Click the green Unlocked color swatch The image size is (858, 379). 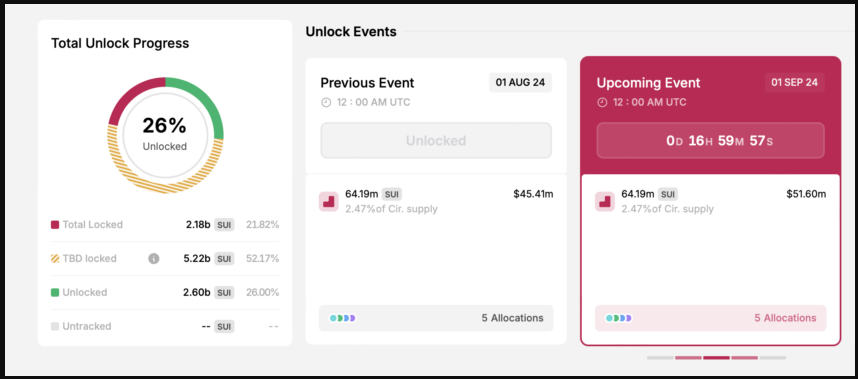pyautogui.click(x=55, y=293)
